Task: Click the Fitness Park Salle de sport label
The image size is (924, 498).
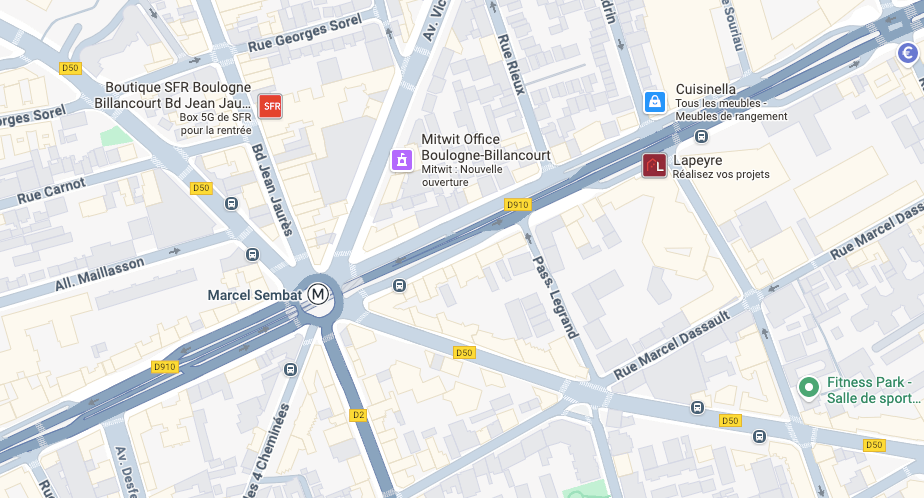Action: [x=873, y=390]
